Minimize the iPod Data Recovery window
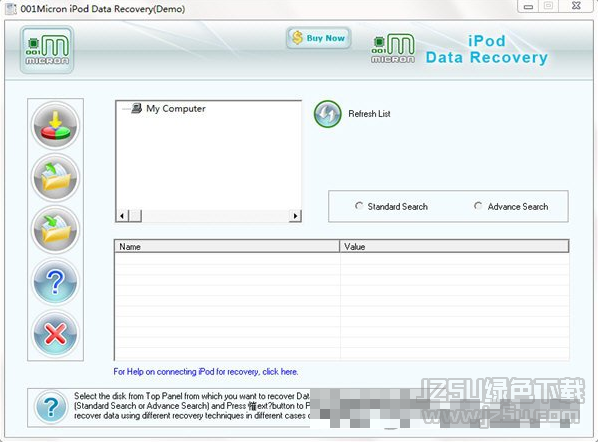This screenshot has width=598, height=442. click(x=528, y=6)
